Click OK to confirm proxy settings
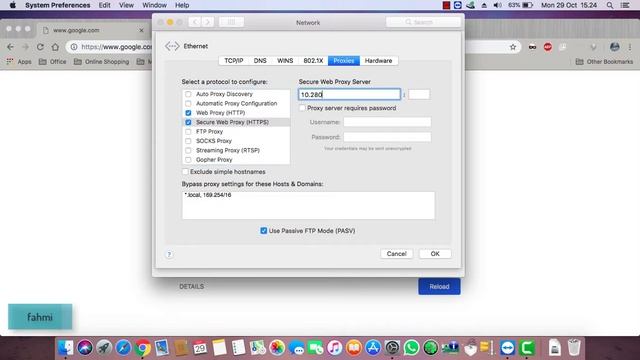This screenshot has height=360, width=640. coord(435,254)
